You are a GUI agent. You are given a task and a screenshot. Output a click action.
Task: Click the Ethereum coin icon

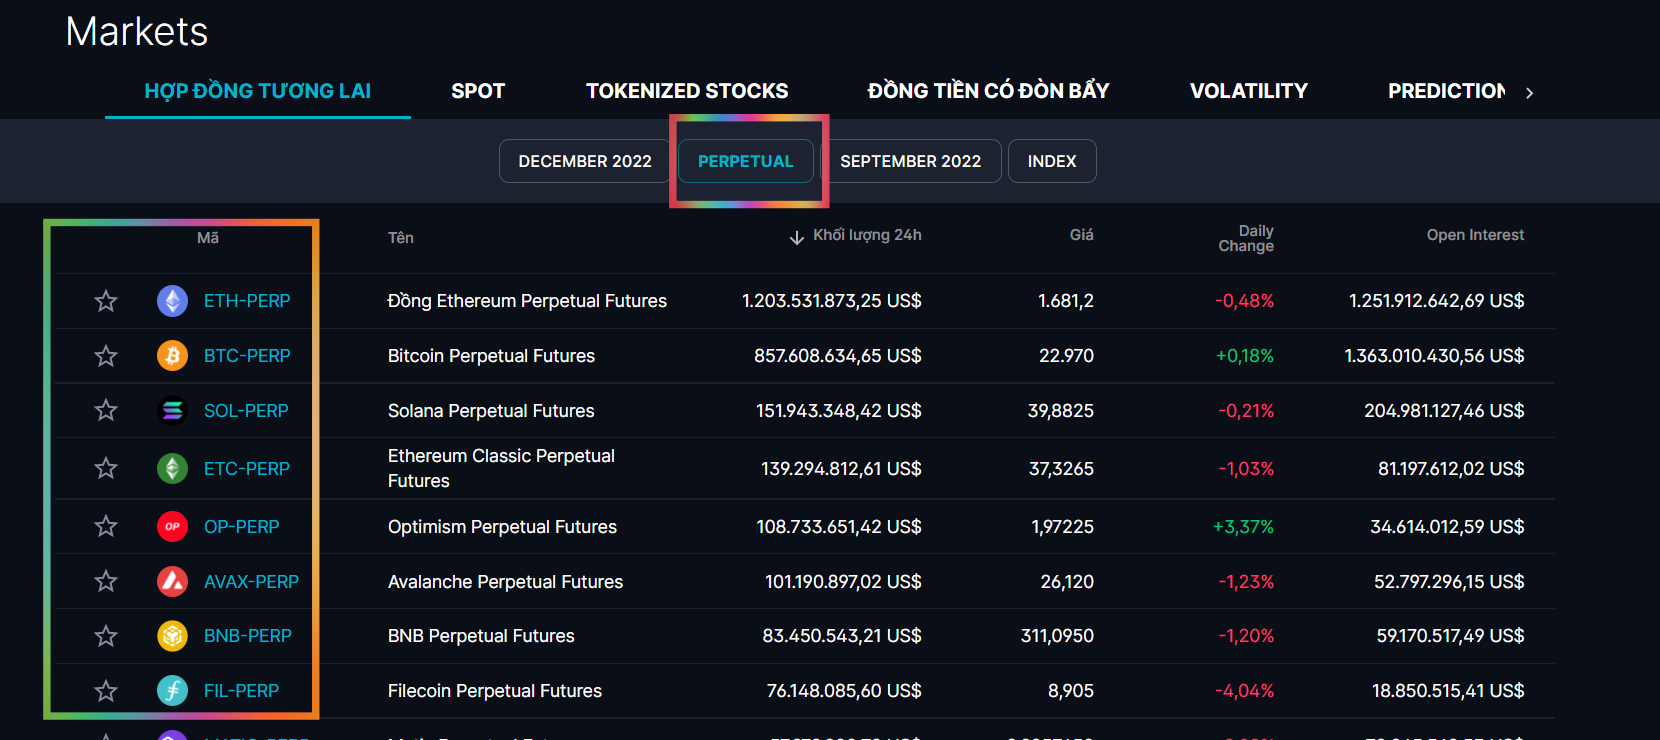tap(173, 301)
